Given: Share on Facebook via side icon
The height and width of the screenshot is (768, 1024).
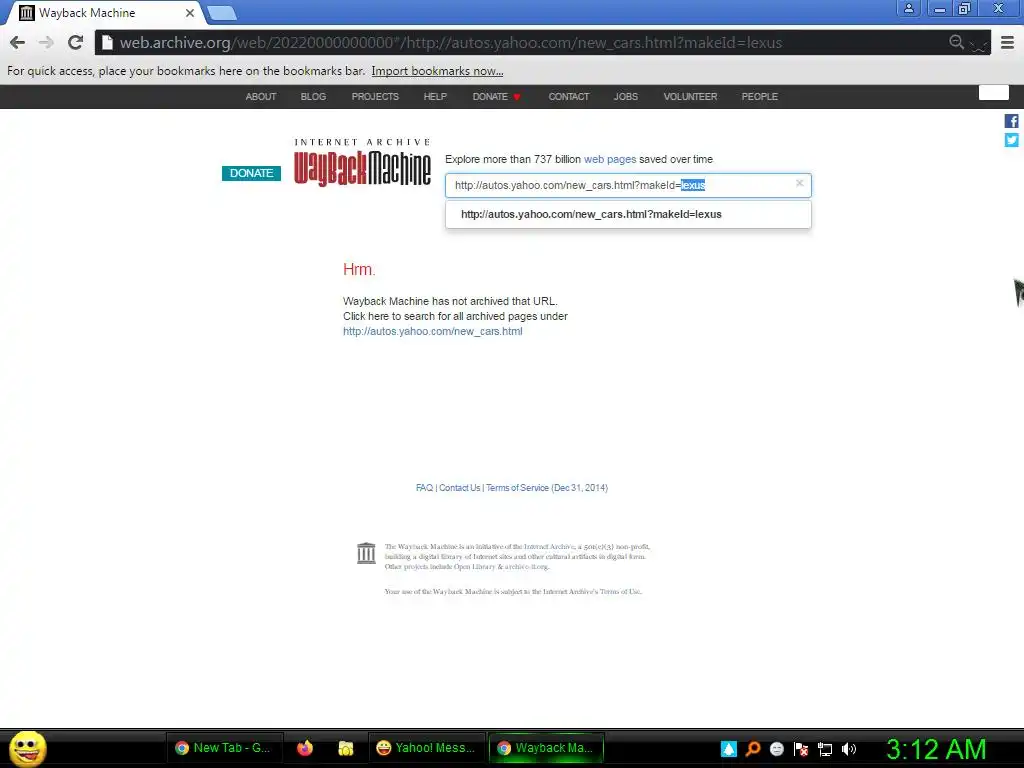Looking at the screenshot, I should [x=1012, y=121].
